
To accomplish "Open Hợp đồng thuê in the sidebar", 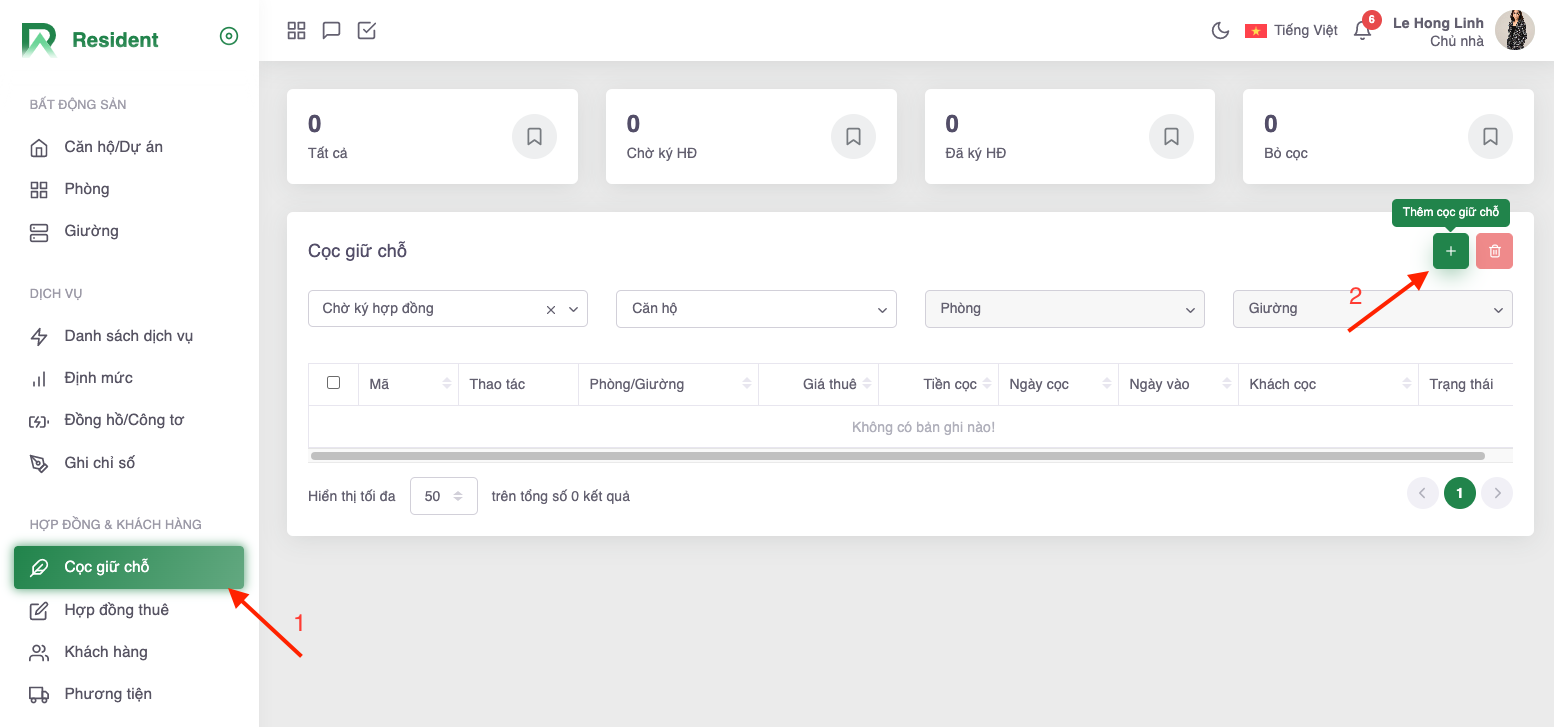I will (x=116, y=610).
